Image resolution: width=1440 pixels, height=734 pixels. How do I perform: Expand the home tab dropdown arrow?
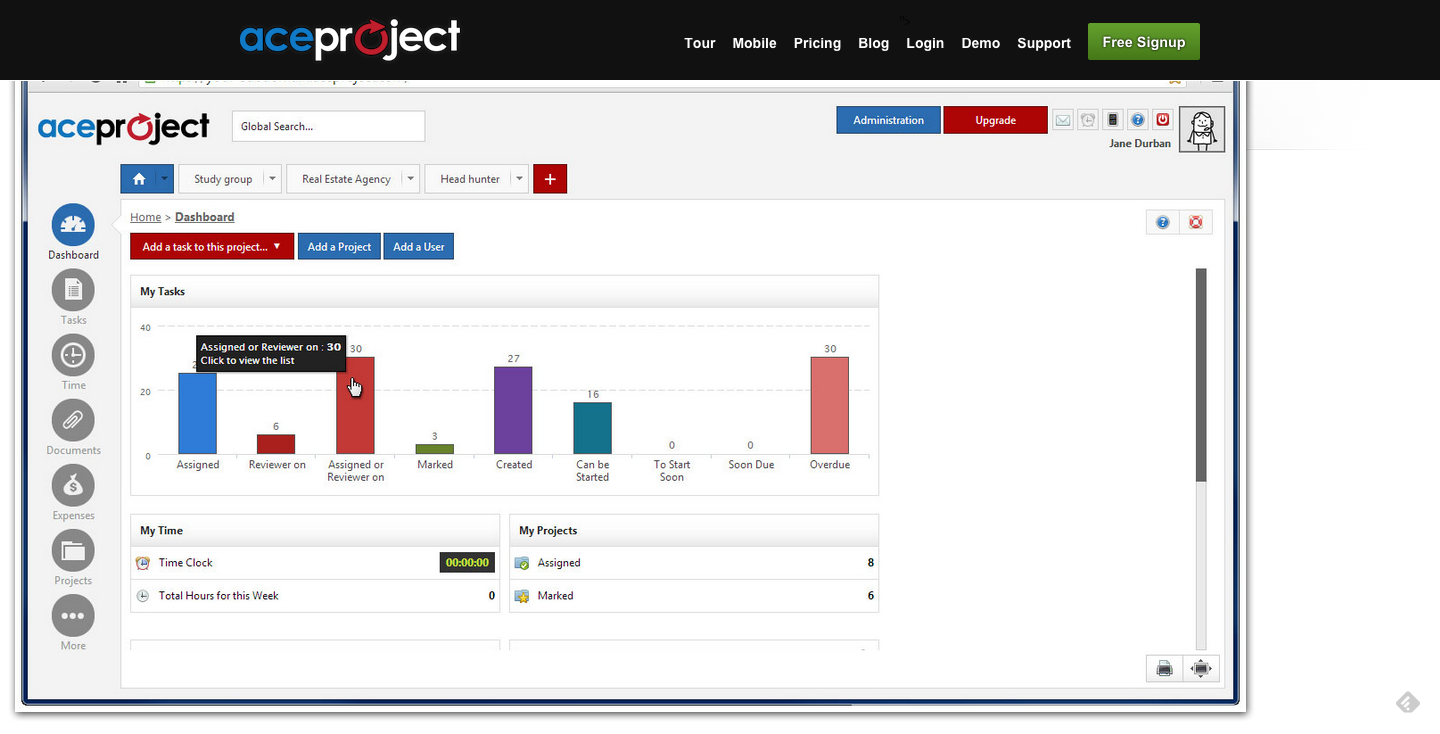coord(165,179)
